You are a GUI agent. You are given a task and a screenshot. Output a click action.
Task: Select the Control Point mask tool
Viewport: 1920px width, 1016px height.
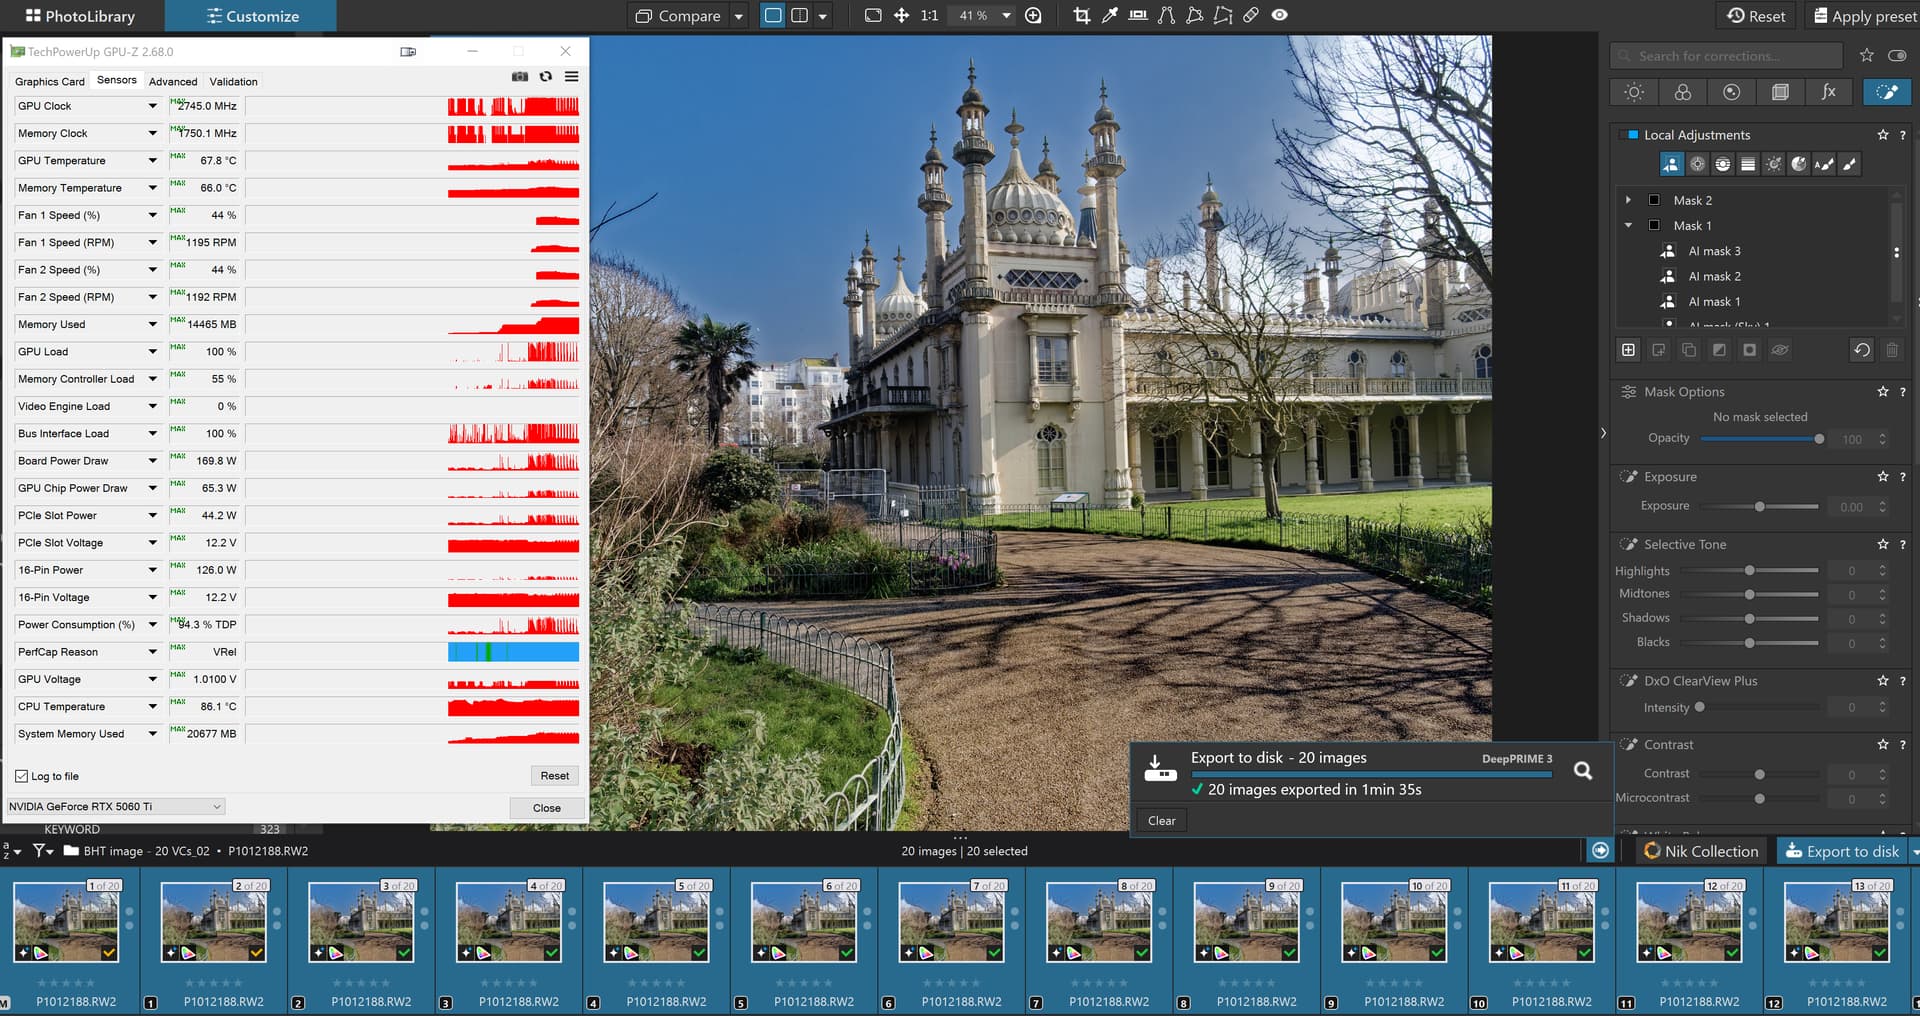1697,164
